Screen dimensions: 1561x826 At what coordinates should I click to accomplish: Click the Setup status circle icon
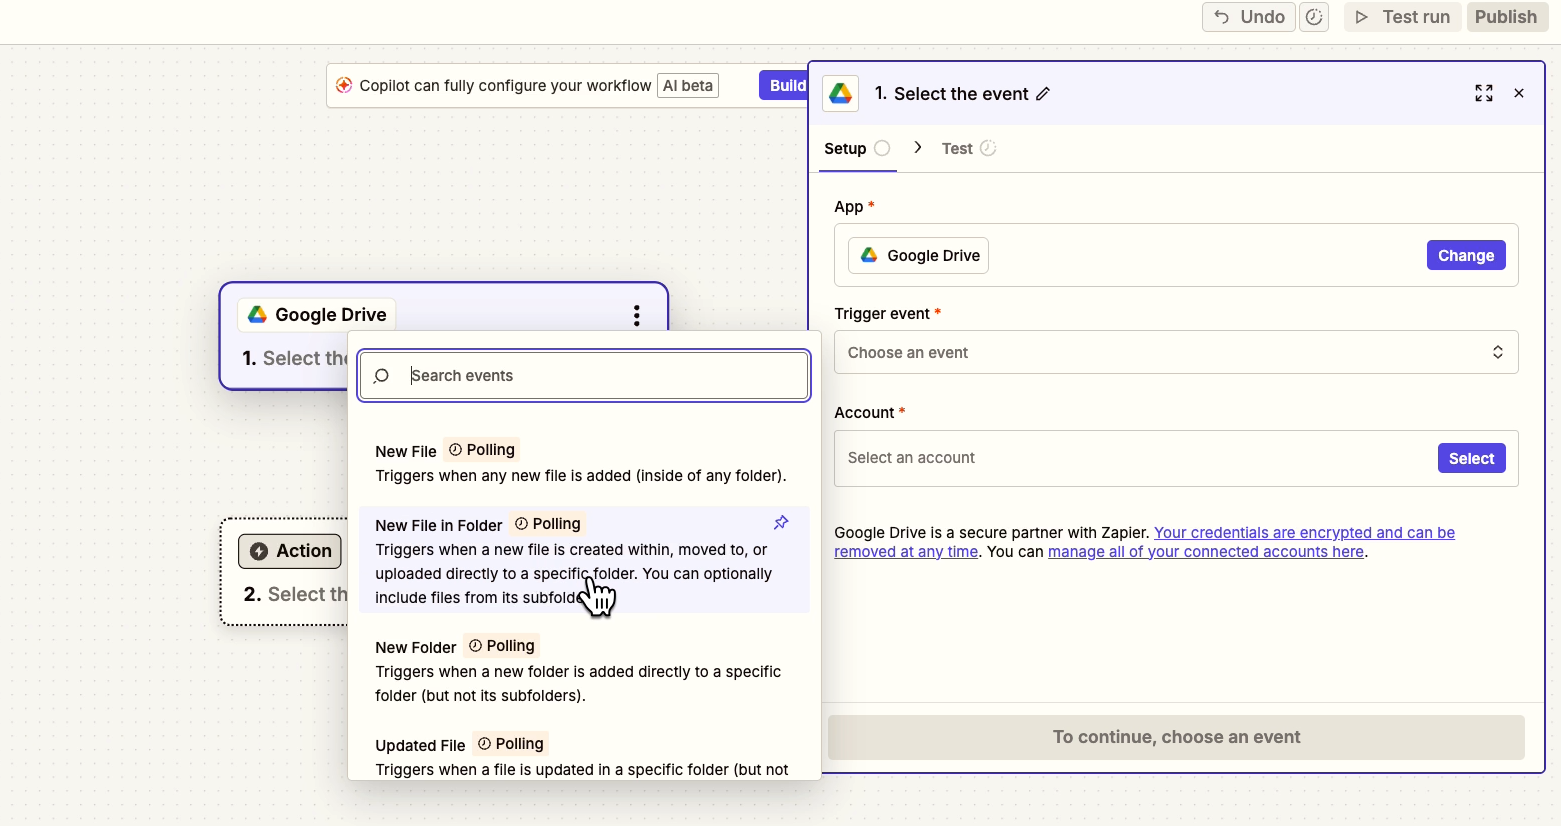coord(882,148)
